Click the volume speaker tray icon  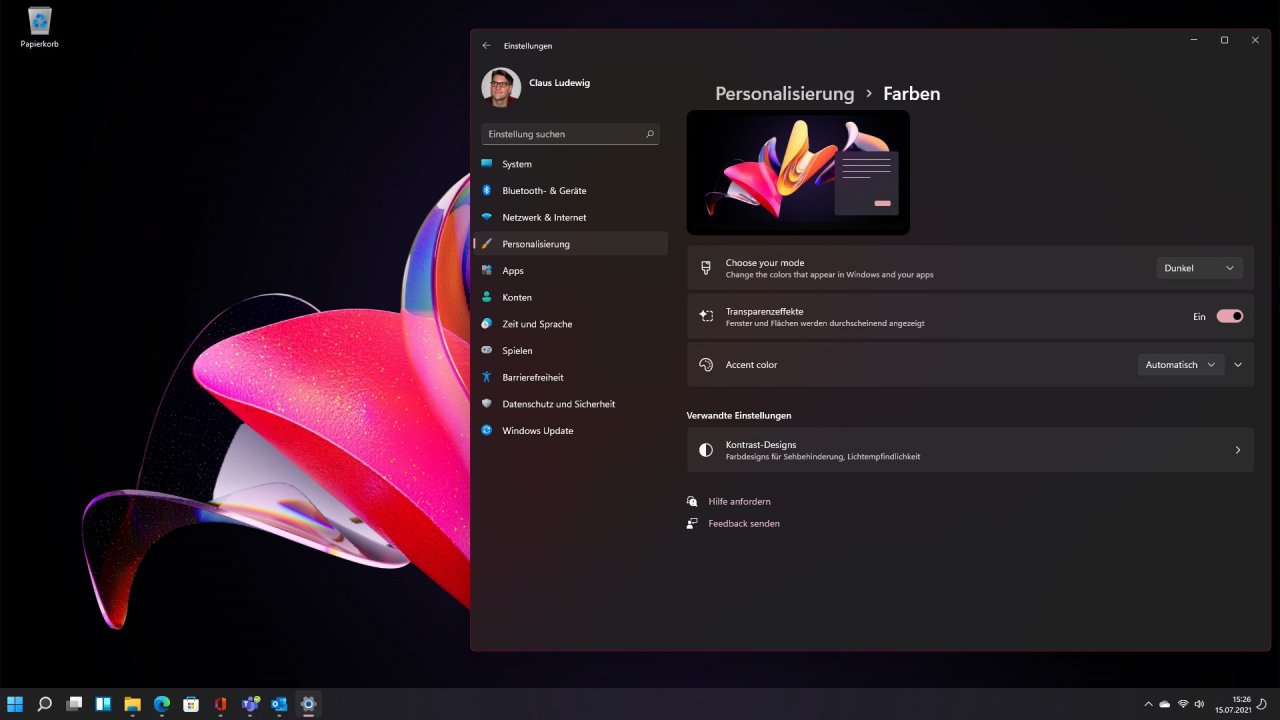coord(1199,704)
